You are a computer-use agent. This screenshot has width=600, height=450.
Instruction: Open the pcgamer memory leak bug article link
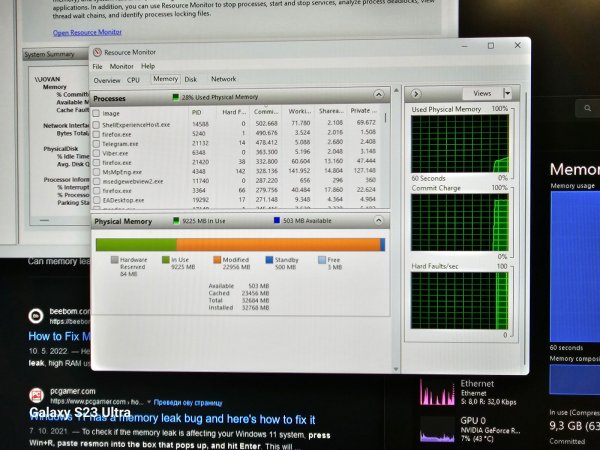172,419
